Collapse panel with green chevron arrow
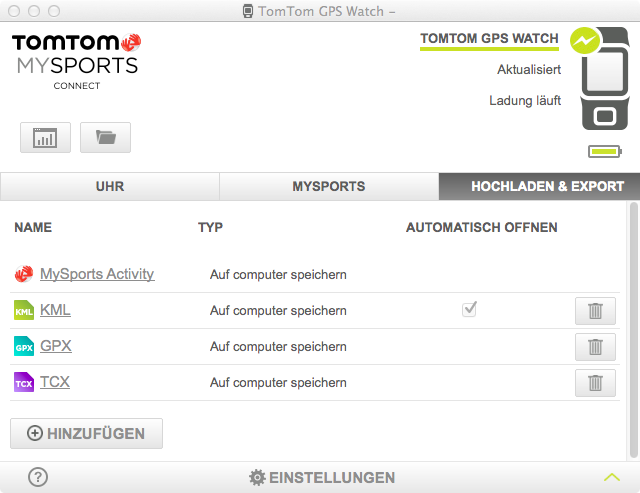 click(612, 477)
